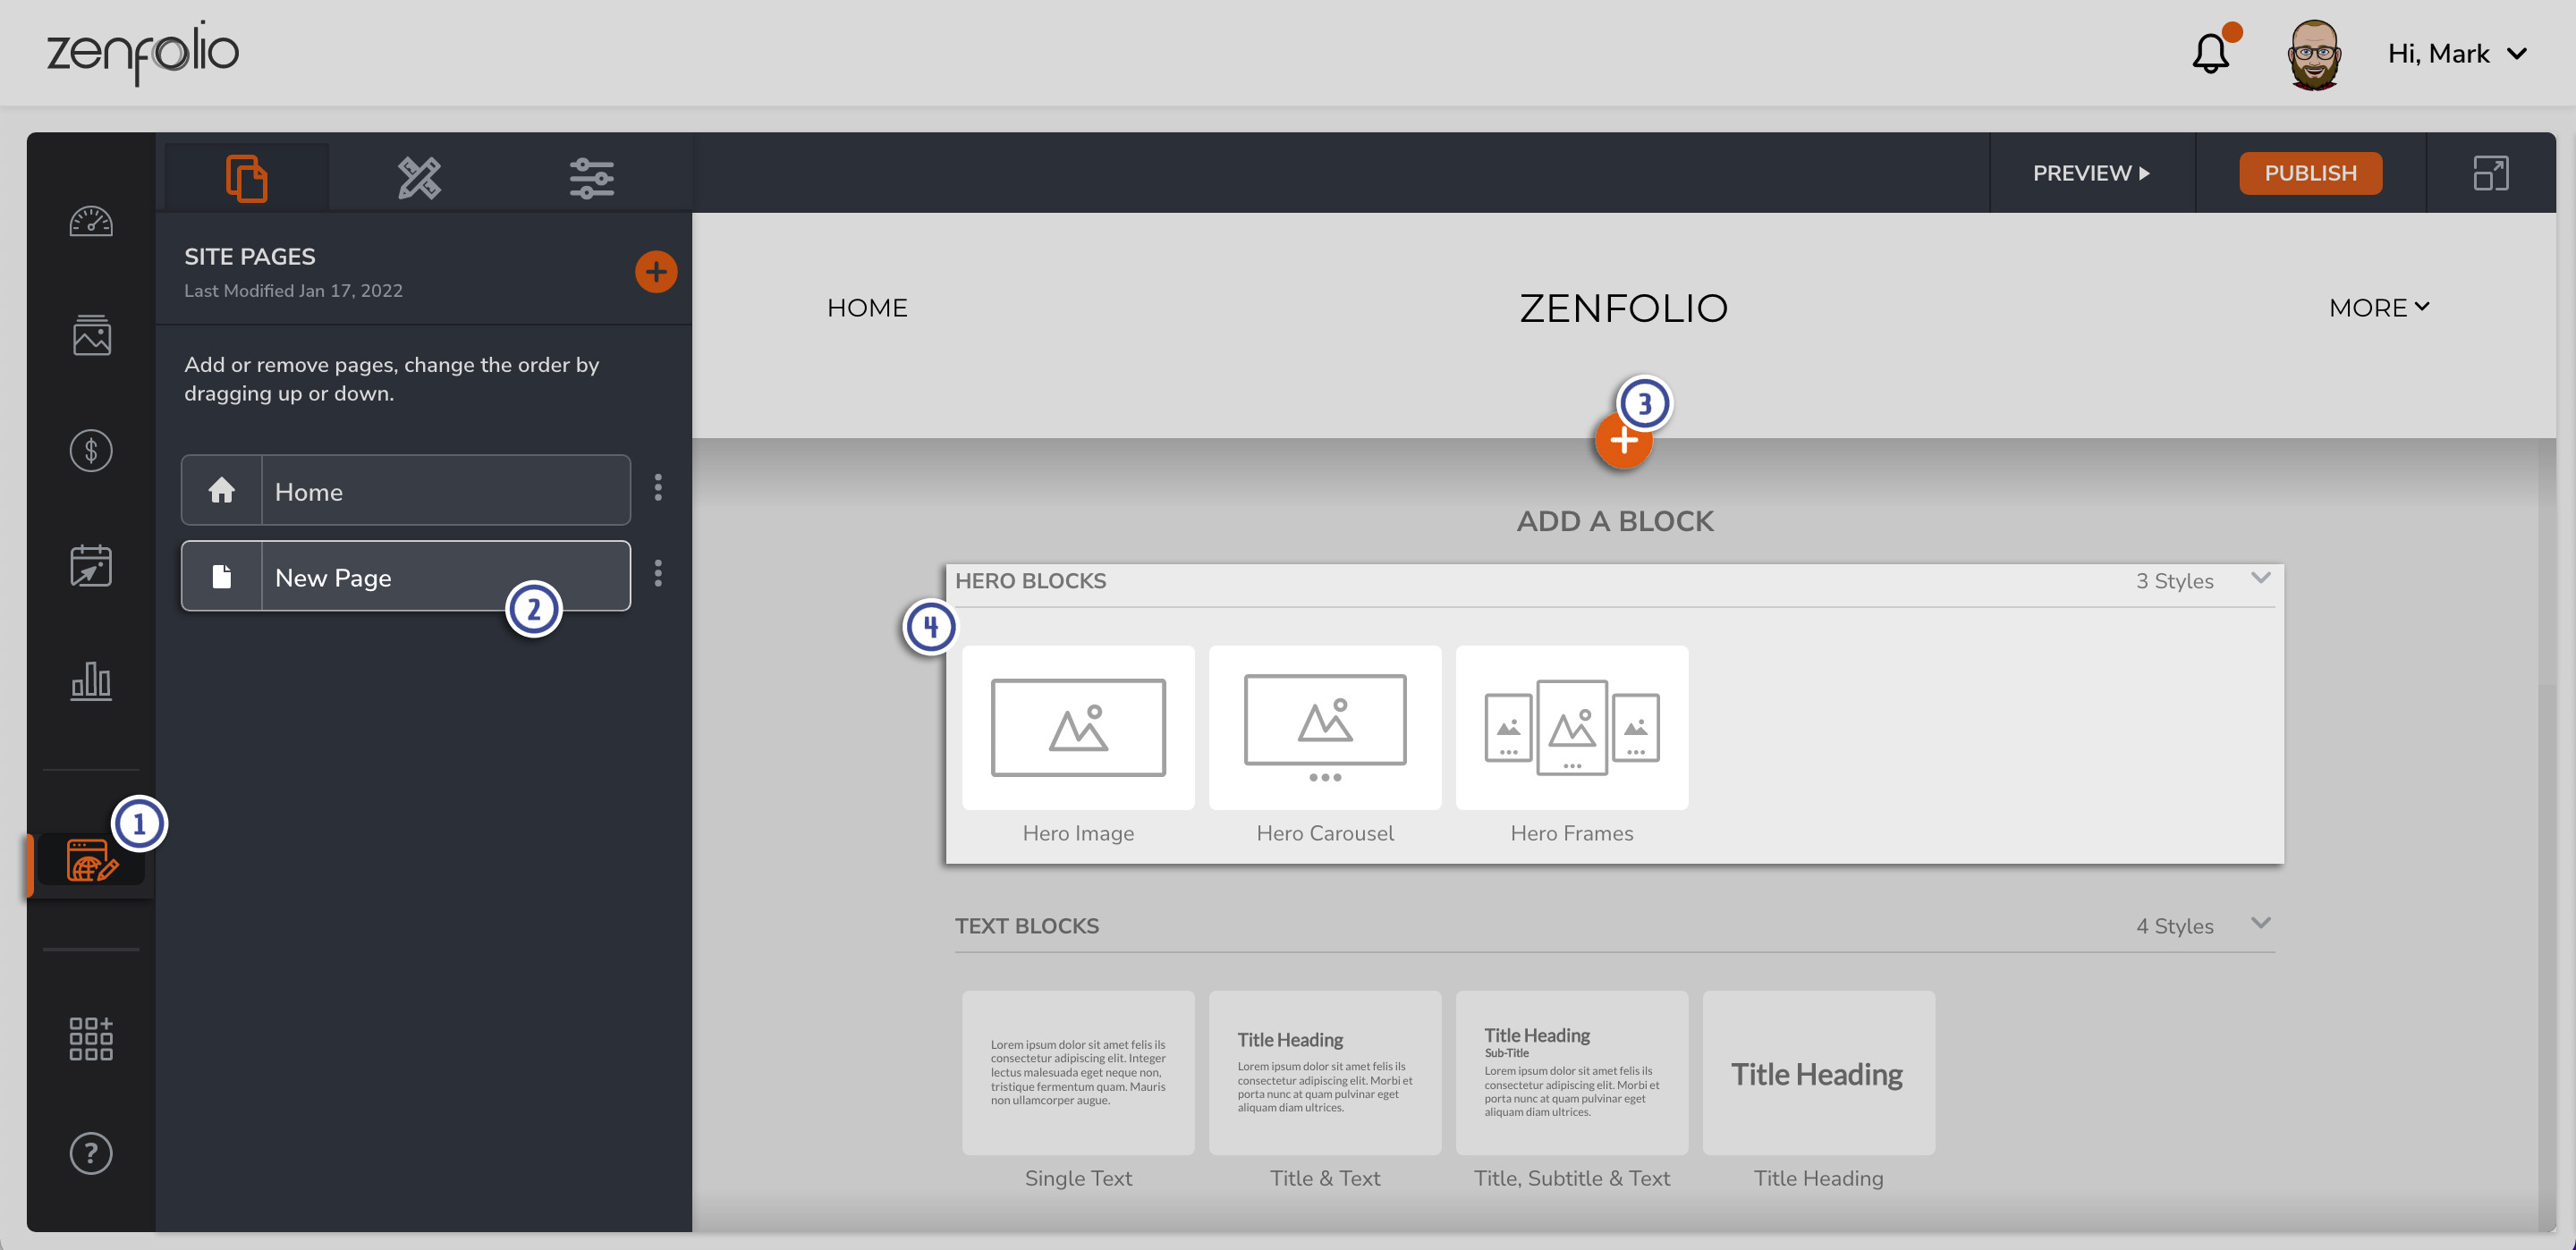
Task: Open the Help question mark icon
Action: coord(91,1153)
